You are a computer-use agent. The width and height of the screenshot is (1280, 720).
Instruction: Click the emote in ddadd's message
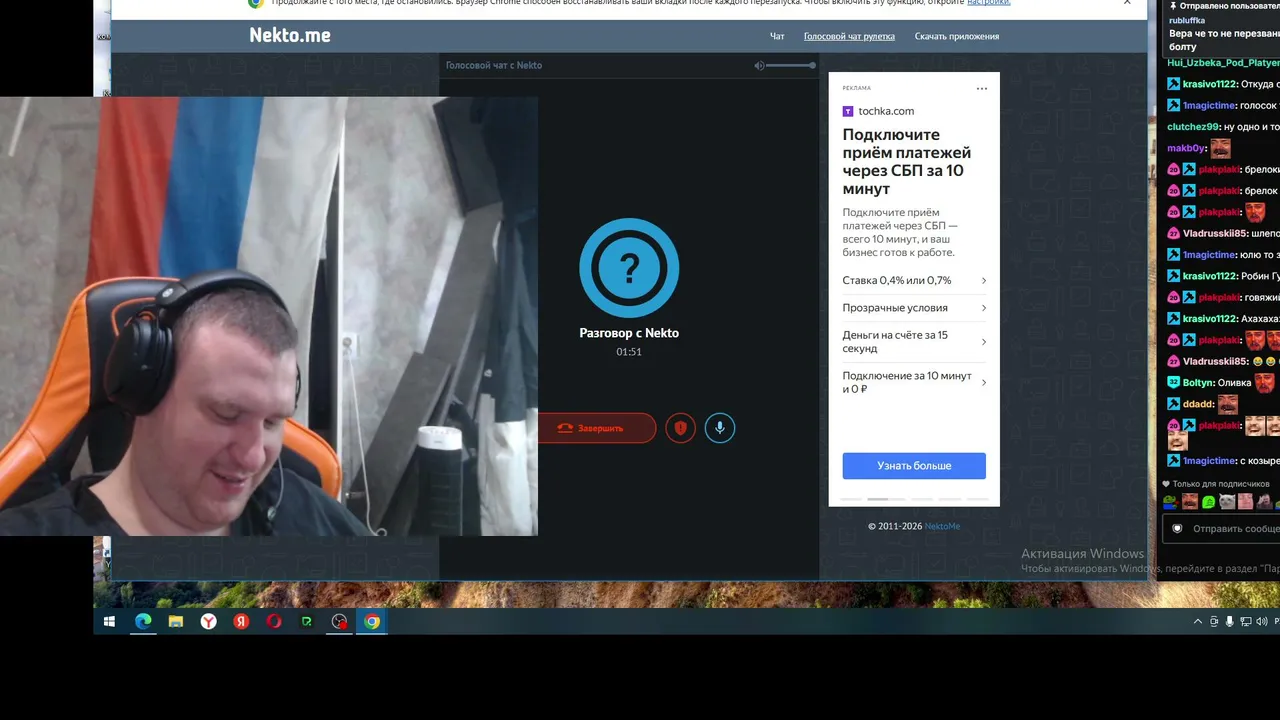click(1228, 405)
